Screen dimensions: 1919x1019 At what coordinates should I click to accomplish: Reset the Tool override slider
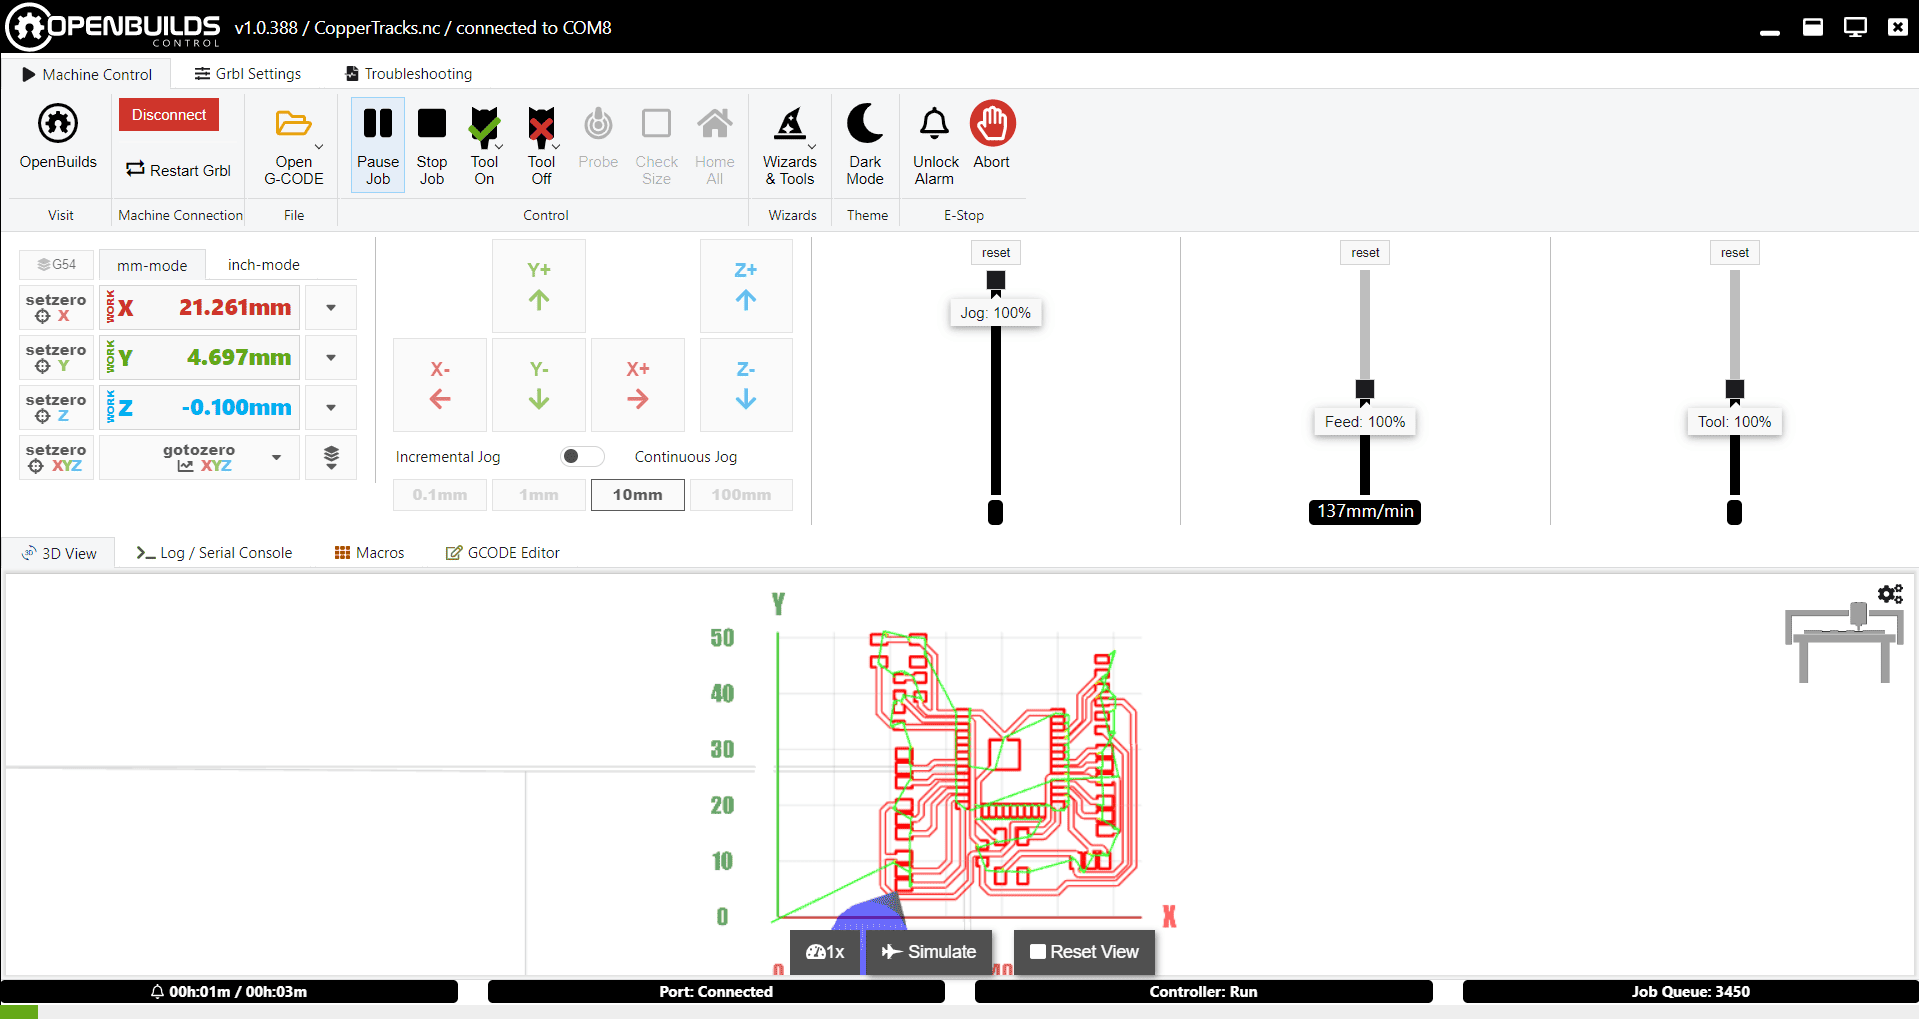1735,253
